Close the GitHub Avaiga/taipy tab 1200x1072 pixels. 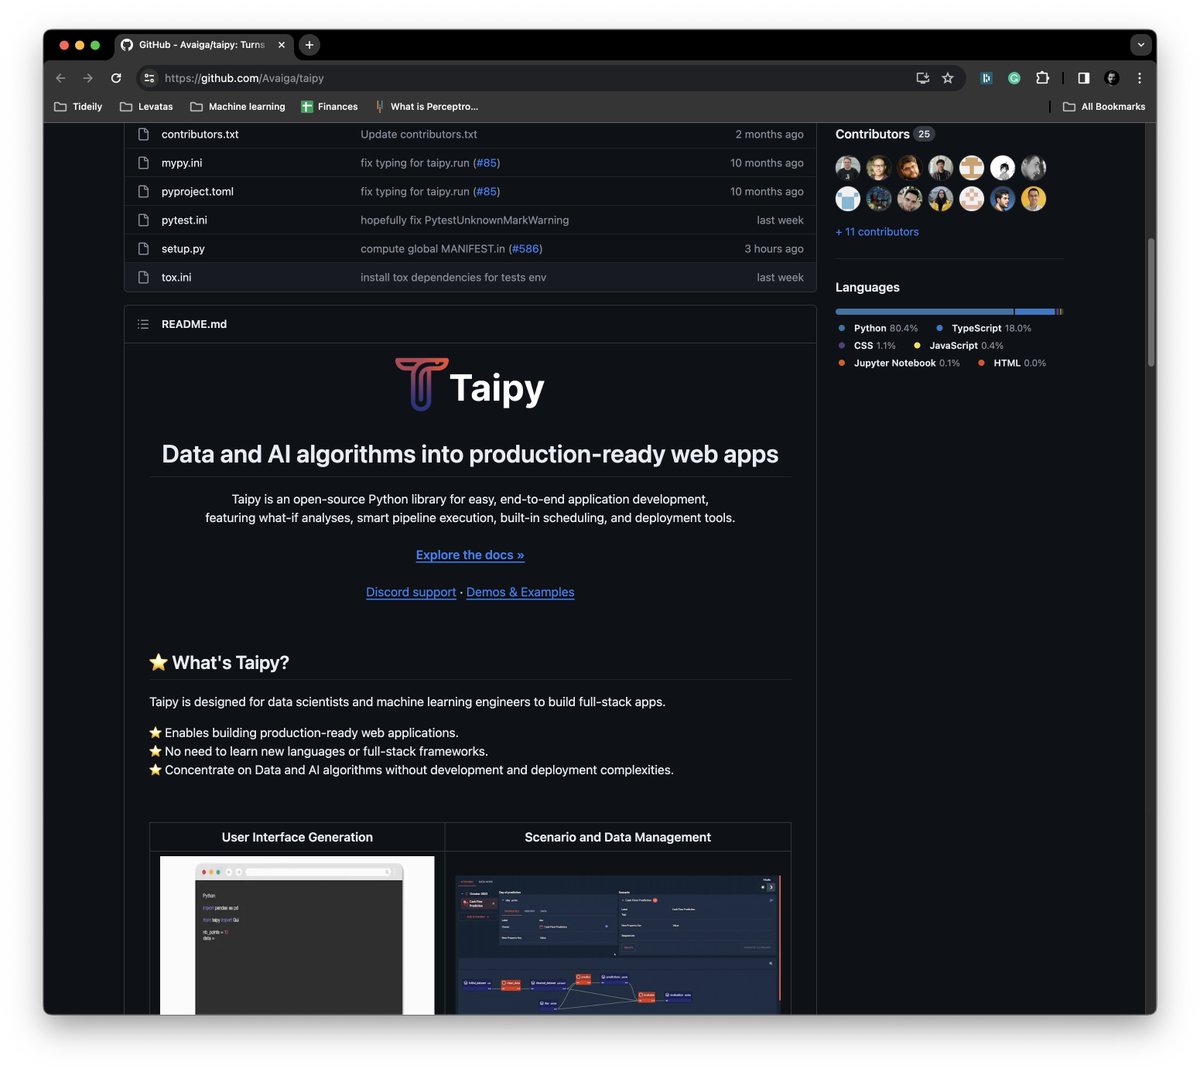(281, 45)
